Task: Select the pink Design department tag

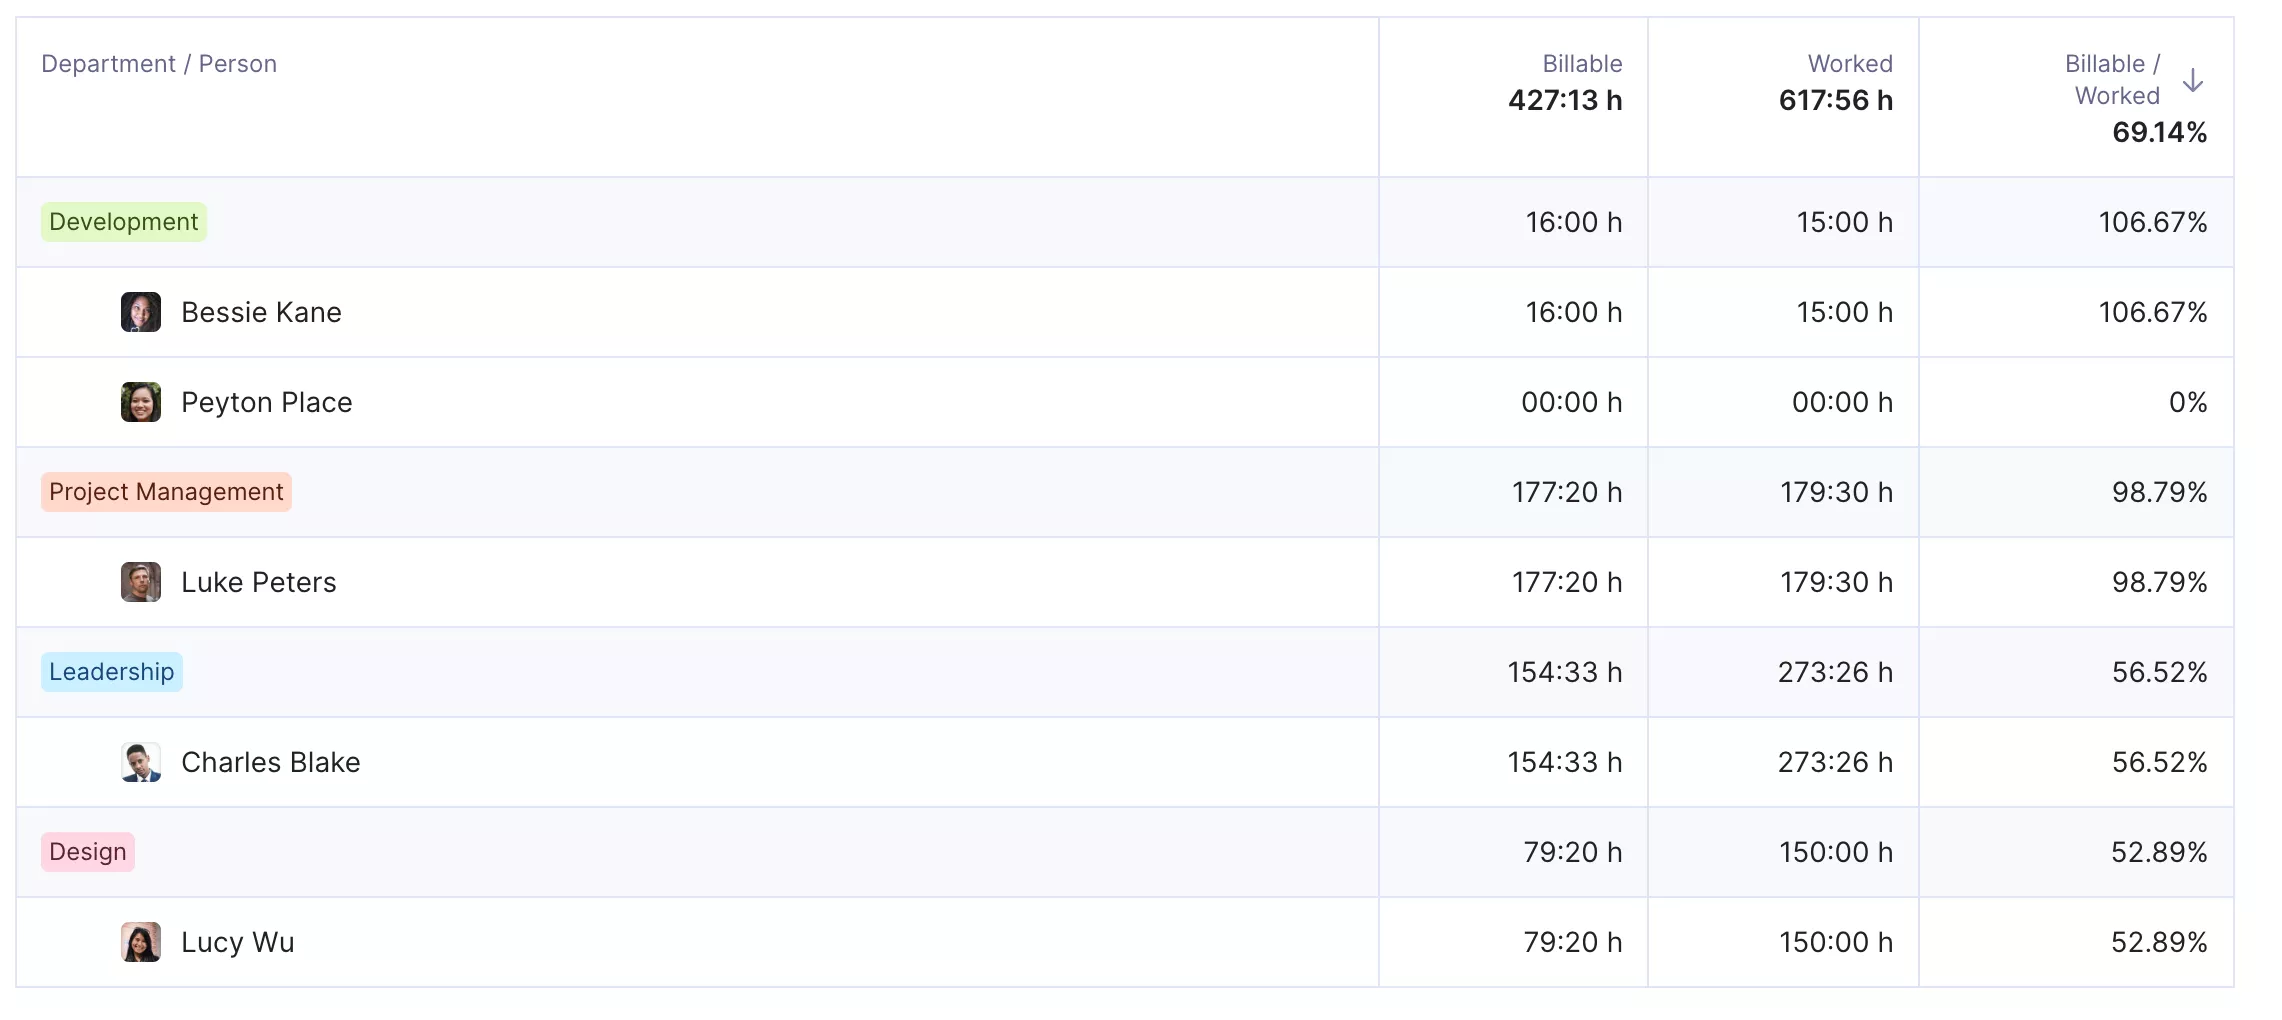Action: [x=87, y=852]
